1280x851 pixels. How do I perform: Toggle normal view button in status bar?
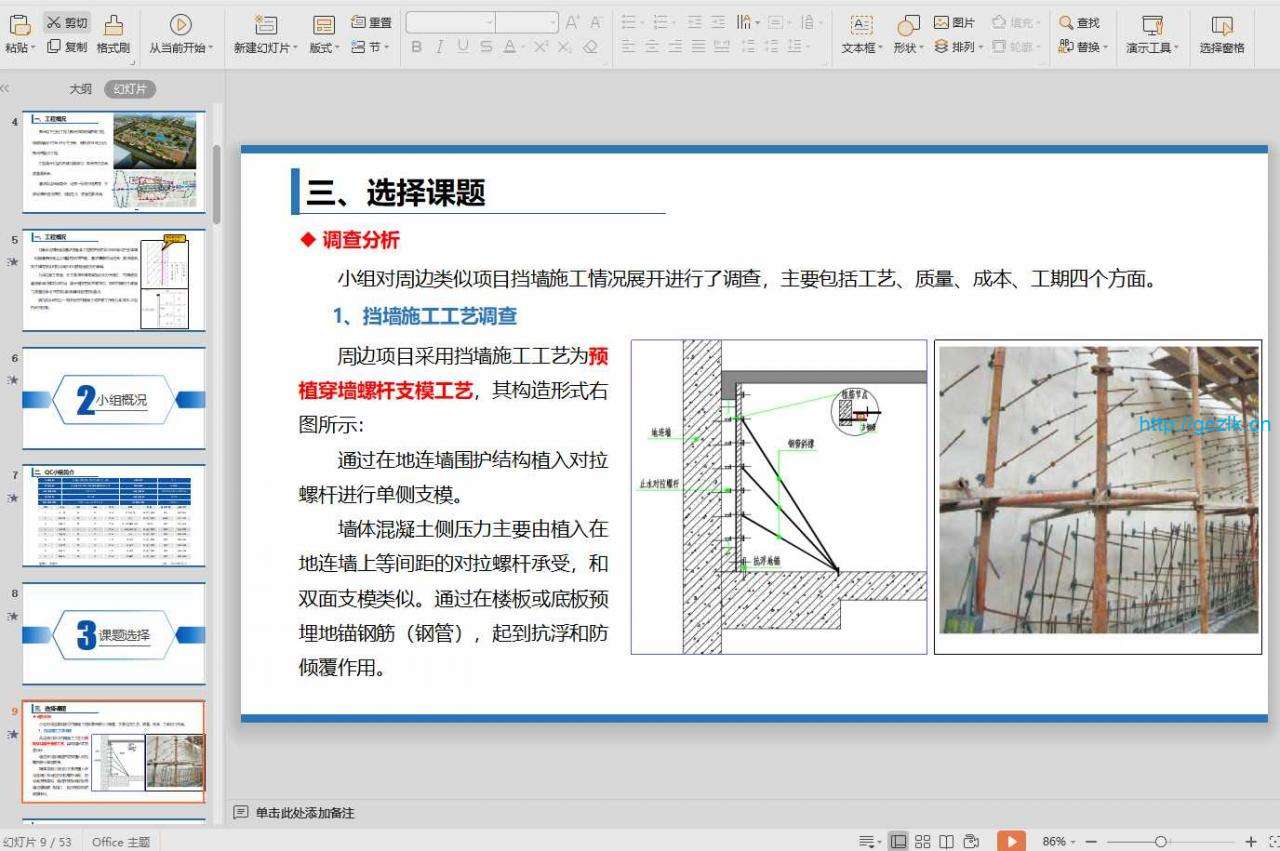pos(898,841)
